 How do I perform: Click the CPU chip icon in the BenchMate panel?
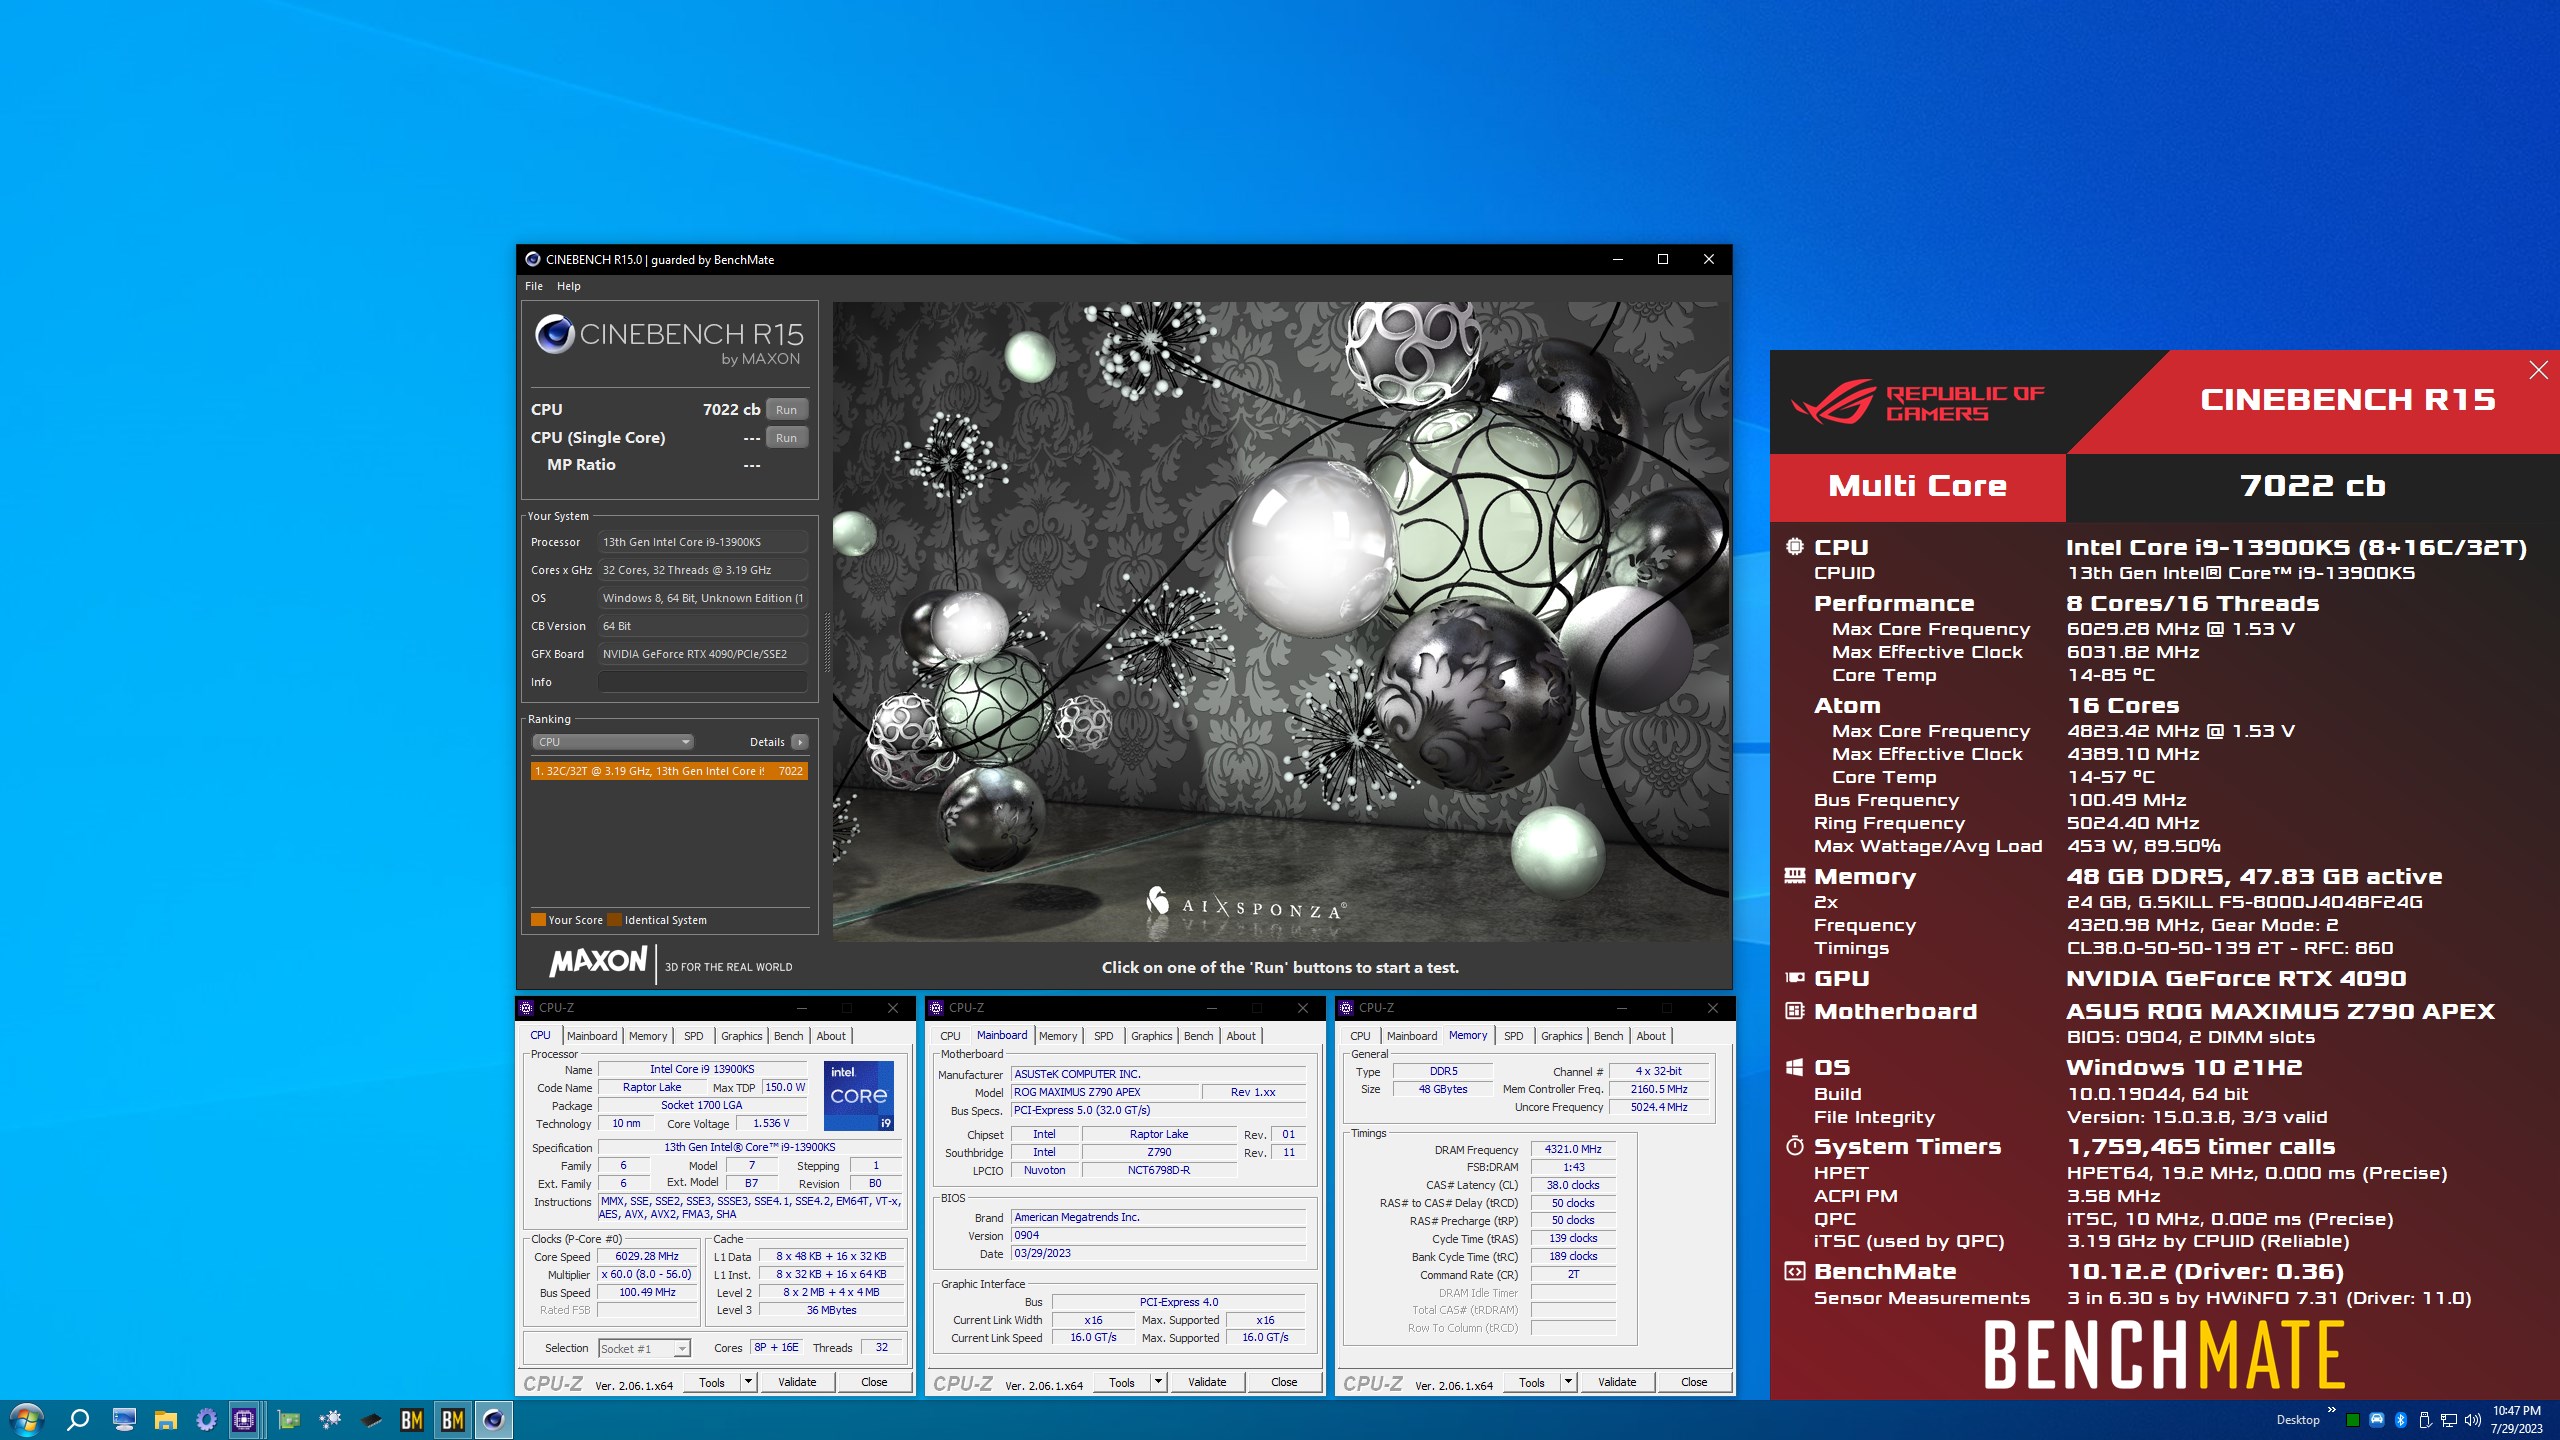click(1795, 547)
